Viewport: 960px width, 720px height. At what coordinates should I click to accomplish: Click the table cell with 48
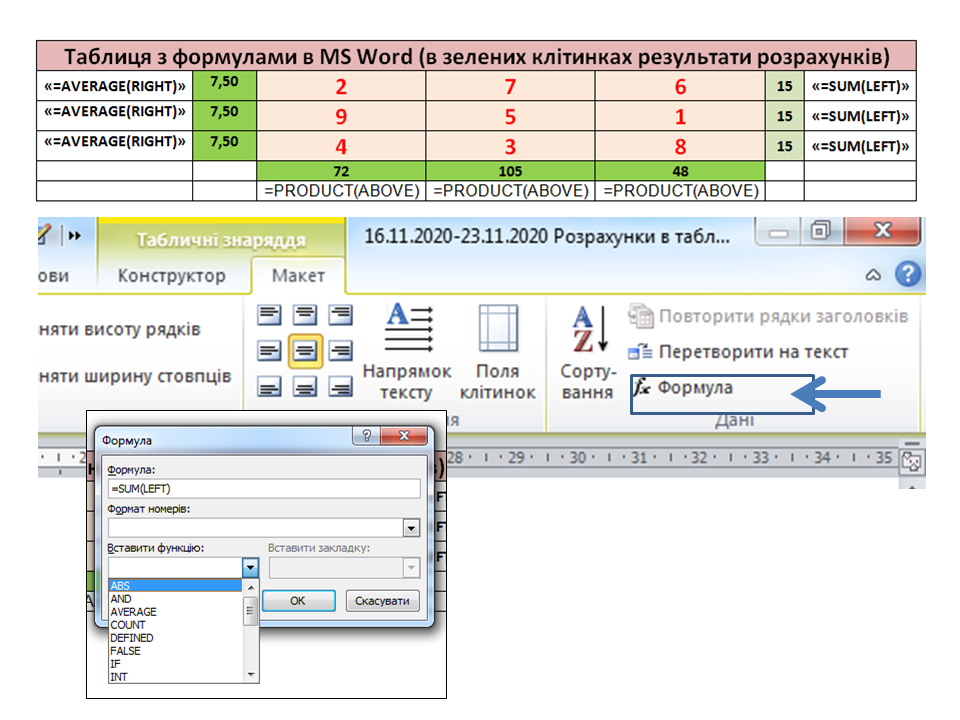pyautogui.click(x=680, y=171)
